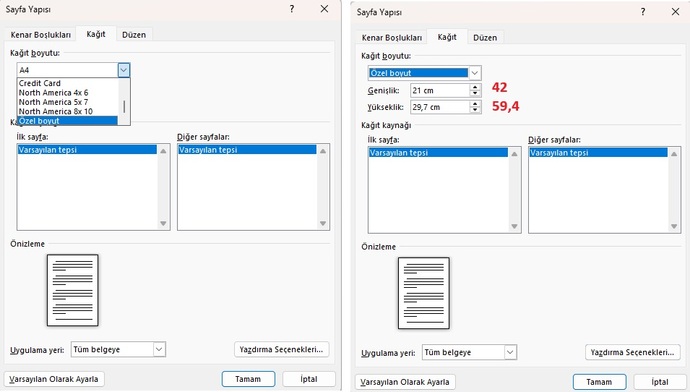Image resolution: width=690 pixels, height=392 pixels.
Task: Cancel with İptal in left dialog
Action: tap(309, 379)
